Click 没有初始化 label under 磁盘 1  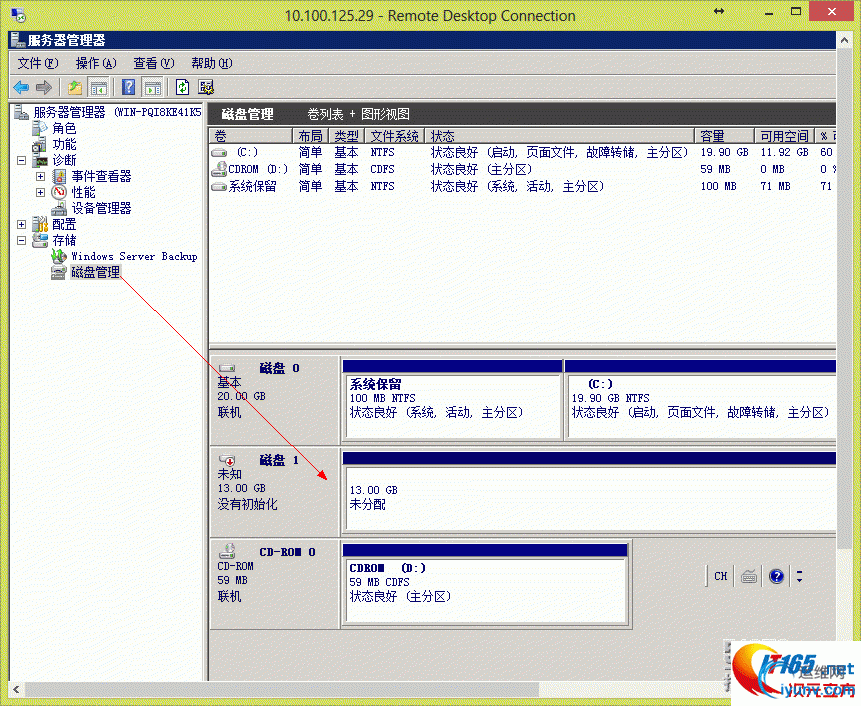click(x=247, y=504)
